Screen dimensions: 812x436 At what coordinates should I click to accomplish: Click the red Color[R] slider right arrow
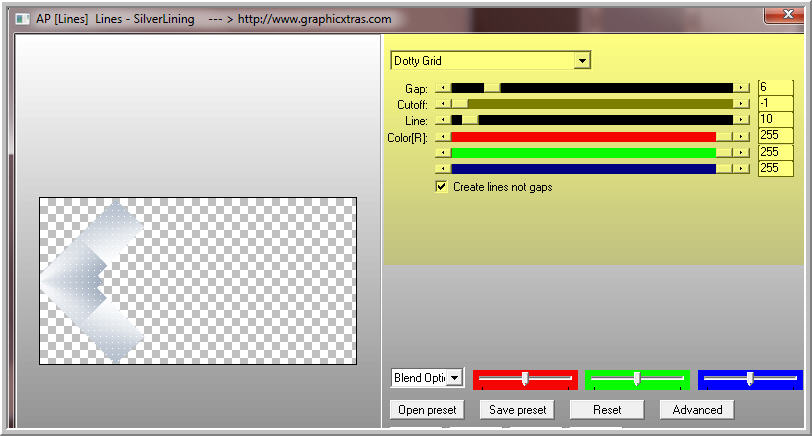point(742,137)
